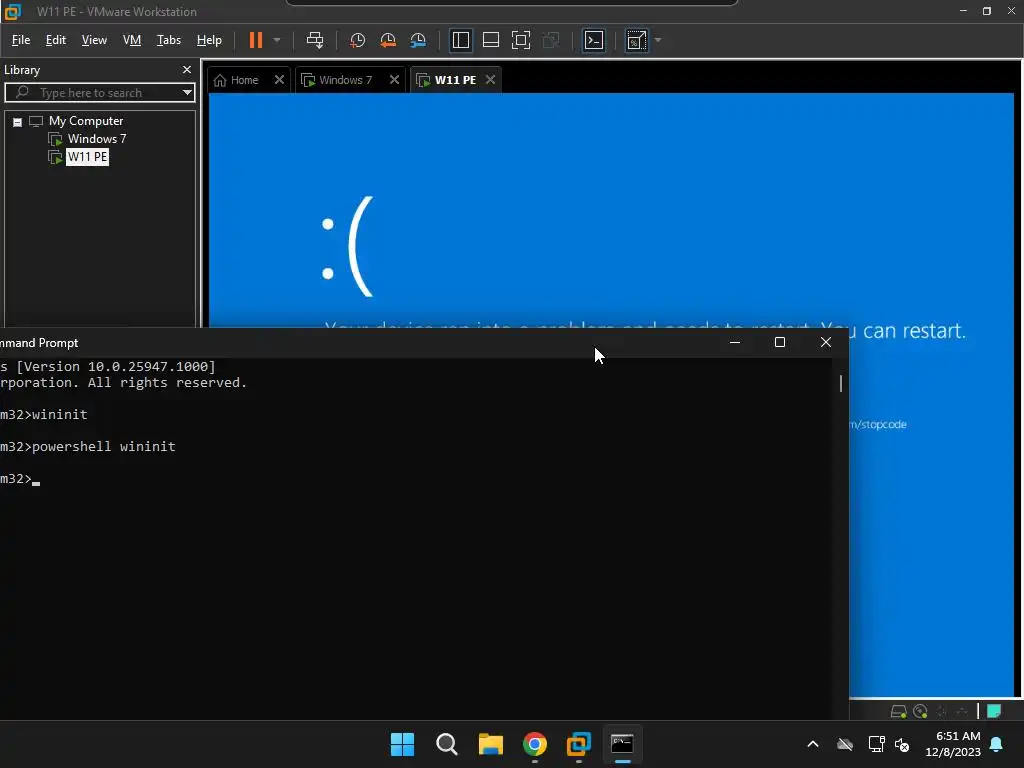Click the Command Prompt taskbar icon
The image size is (1024, 768).
[x=622, y=744]
